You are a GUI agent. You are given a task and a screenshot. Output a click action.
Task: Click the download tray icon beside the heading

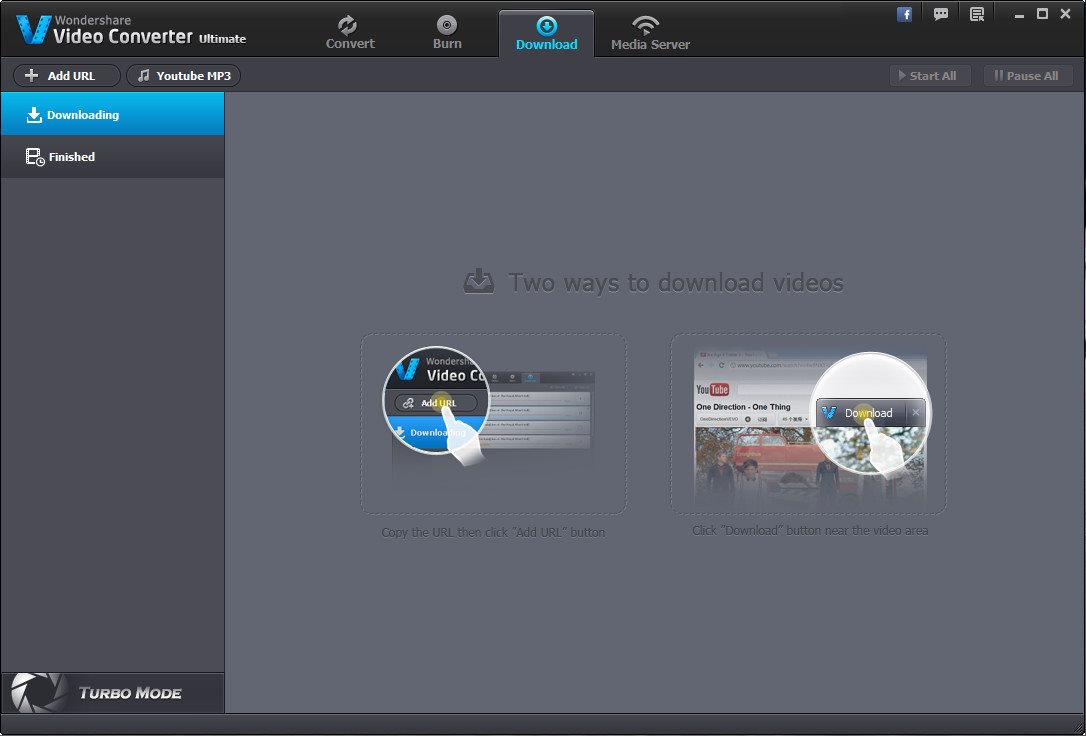point(479,282)
